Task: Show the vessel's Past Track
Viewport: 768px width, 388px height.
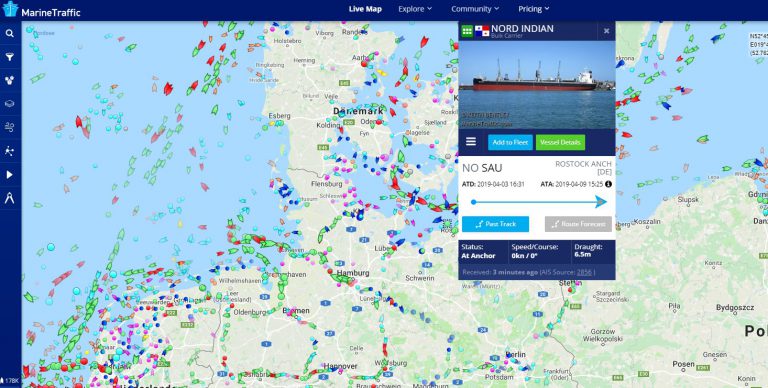Action: 495,224
